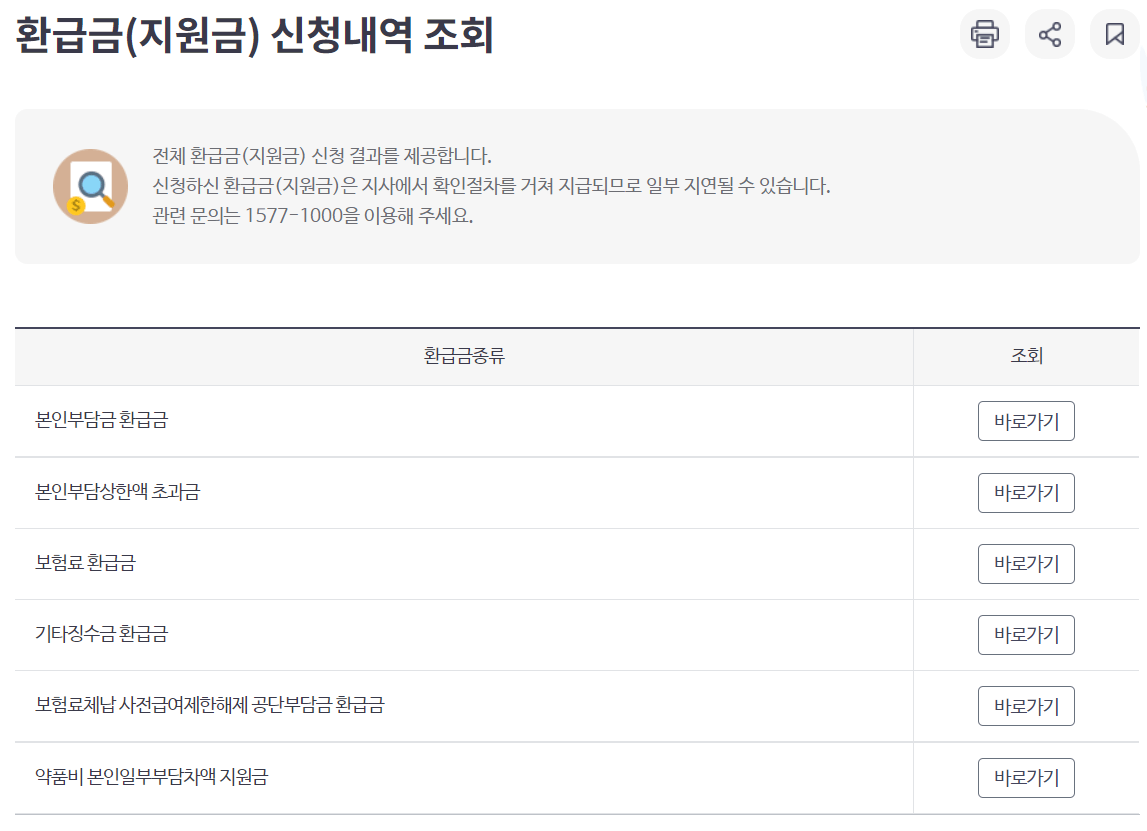Click the print icon at top right

coord(984,34)
